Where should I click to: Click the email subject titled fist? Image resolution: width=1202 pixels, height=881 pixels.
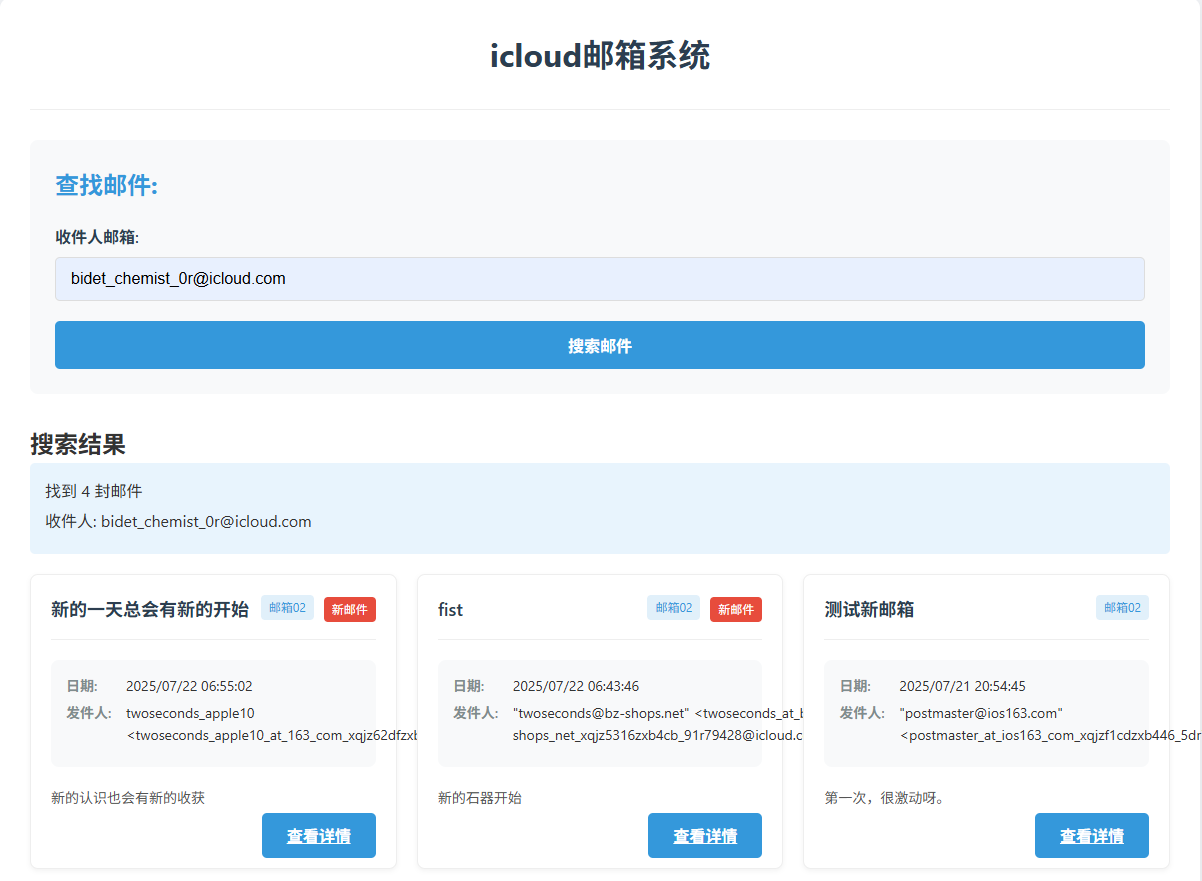click(451, 609)
